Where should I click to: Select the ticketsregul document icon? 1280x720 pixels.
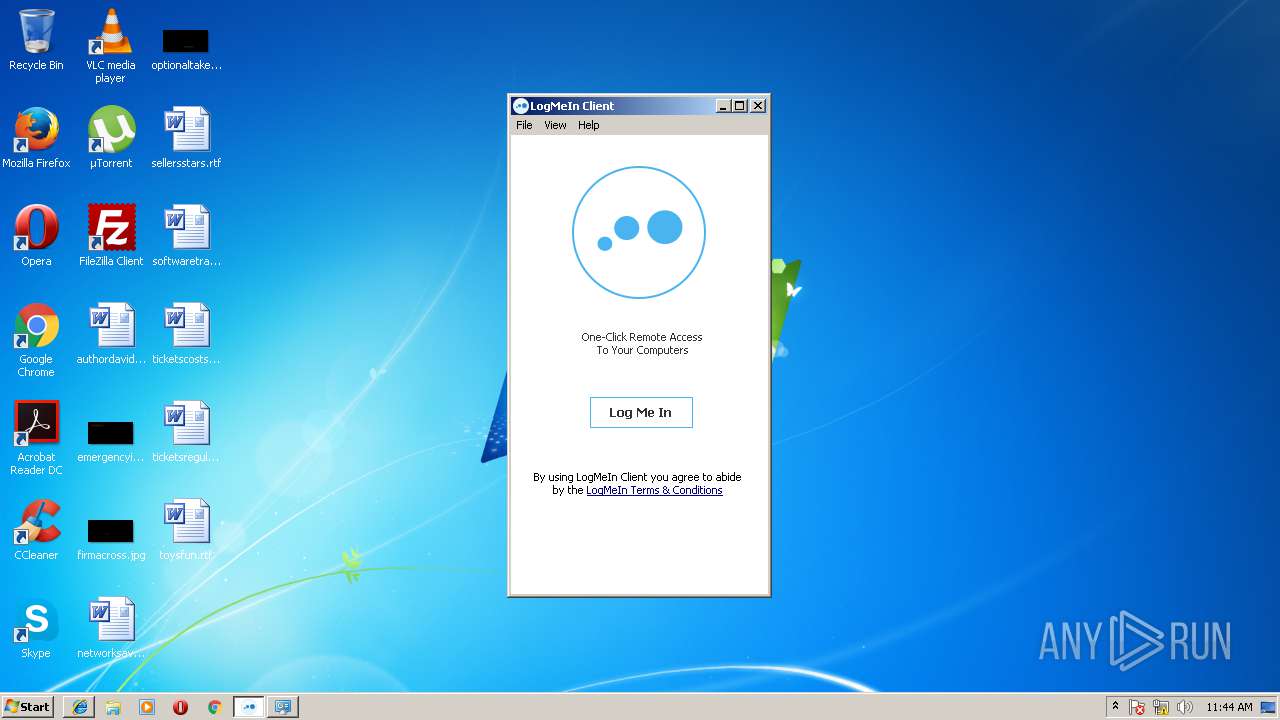(186, 432)
